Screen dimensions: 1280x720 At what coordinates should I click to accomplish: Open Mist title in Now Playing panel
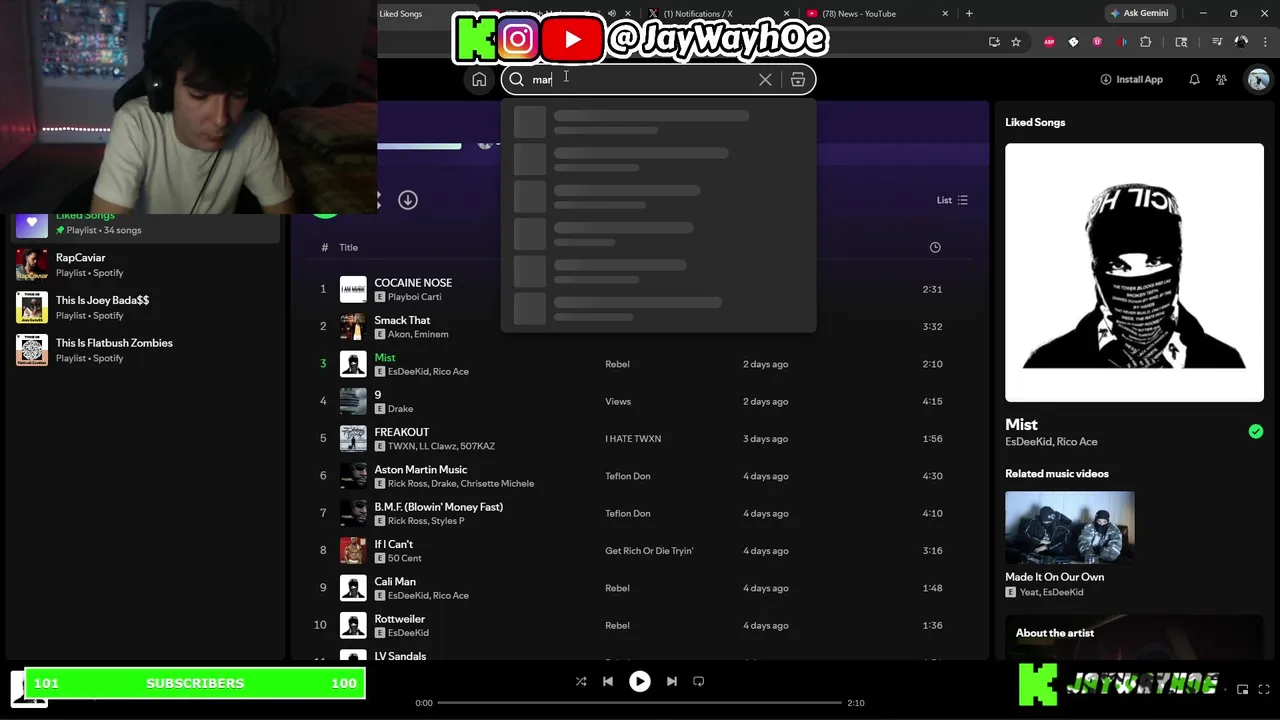click(x=1021, y=425)
